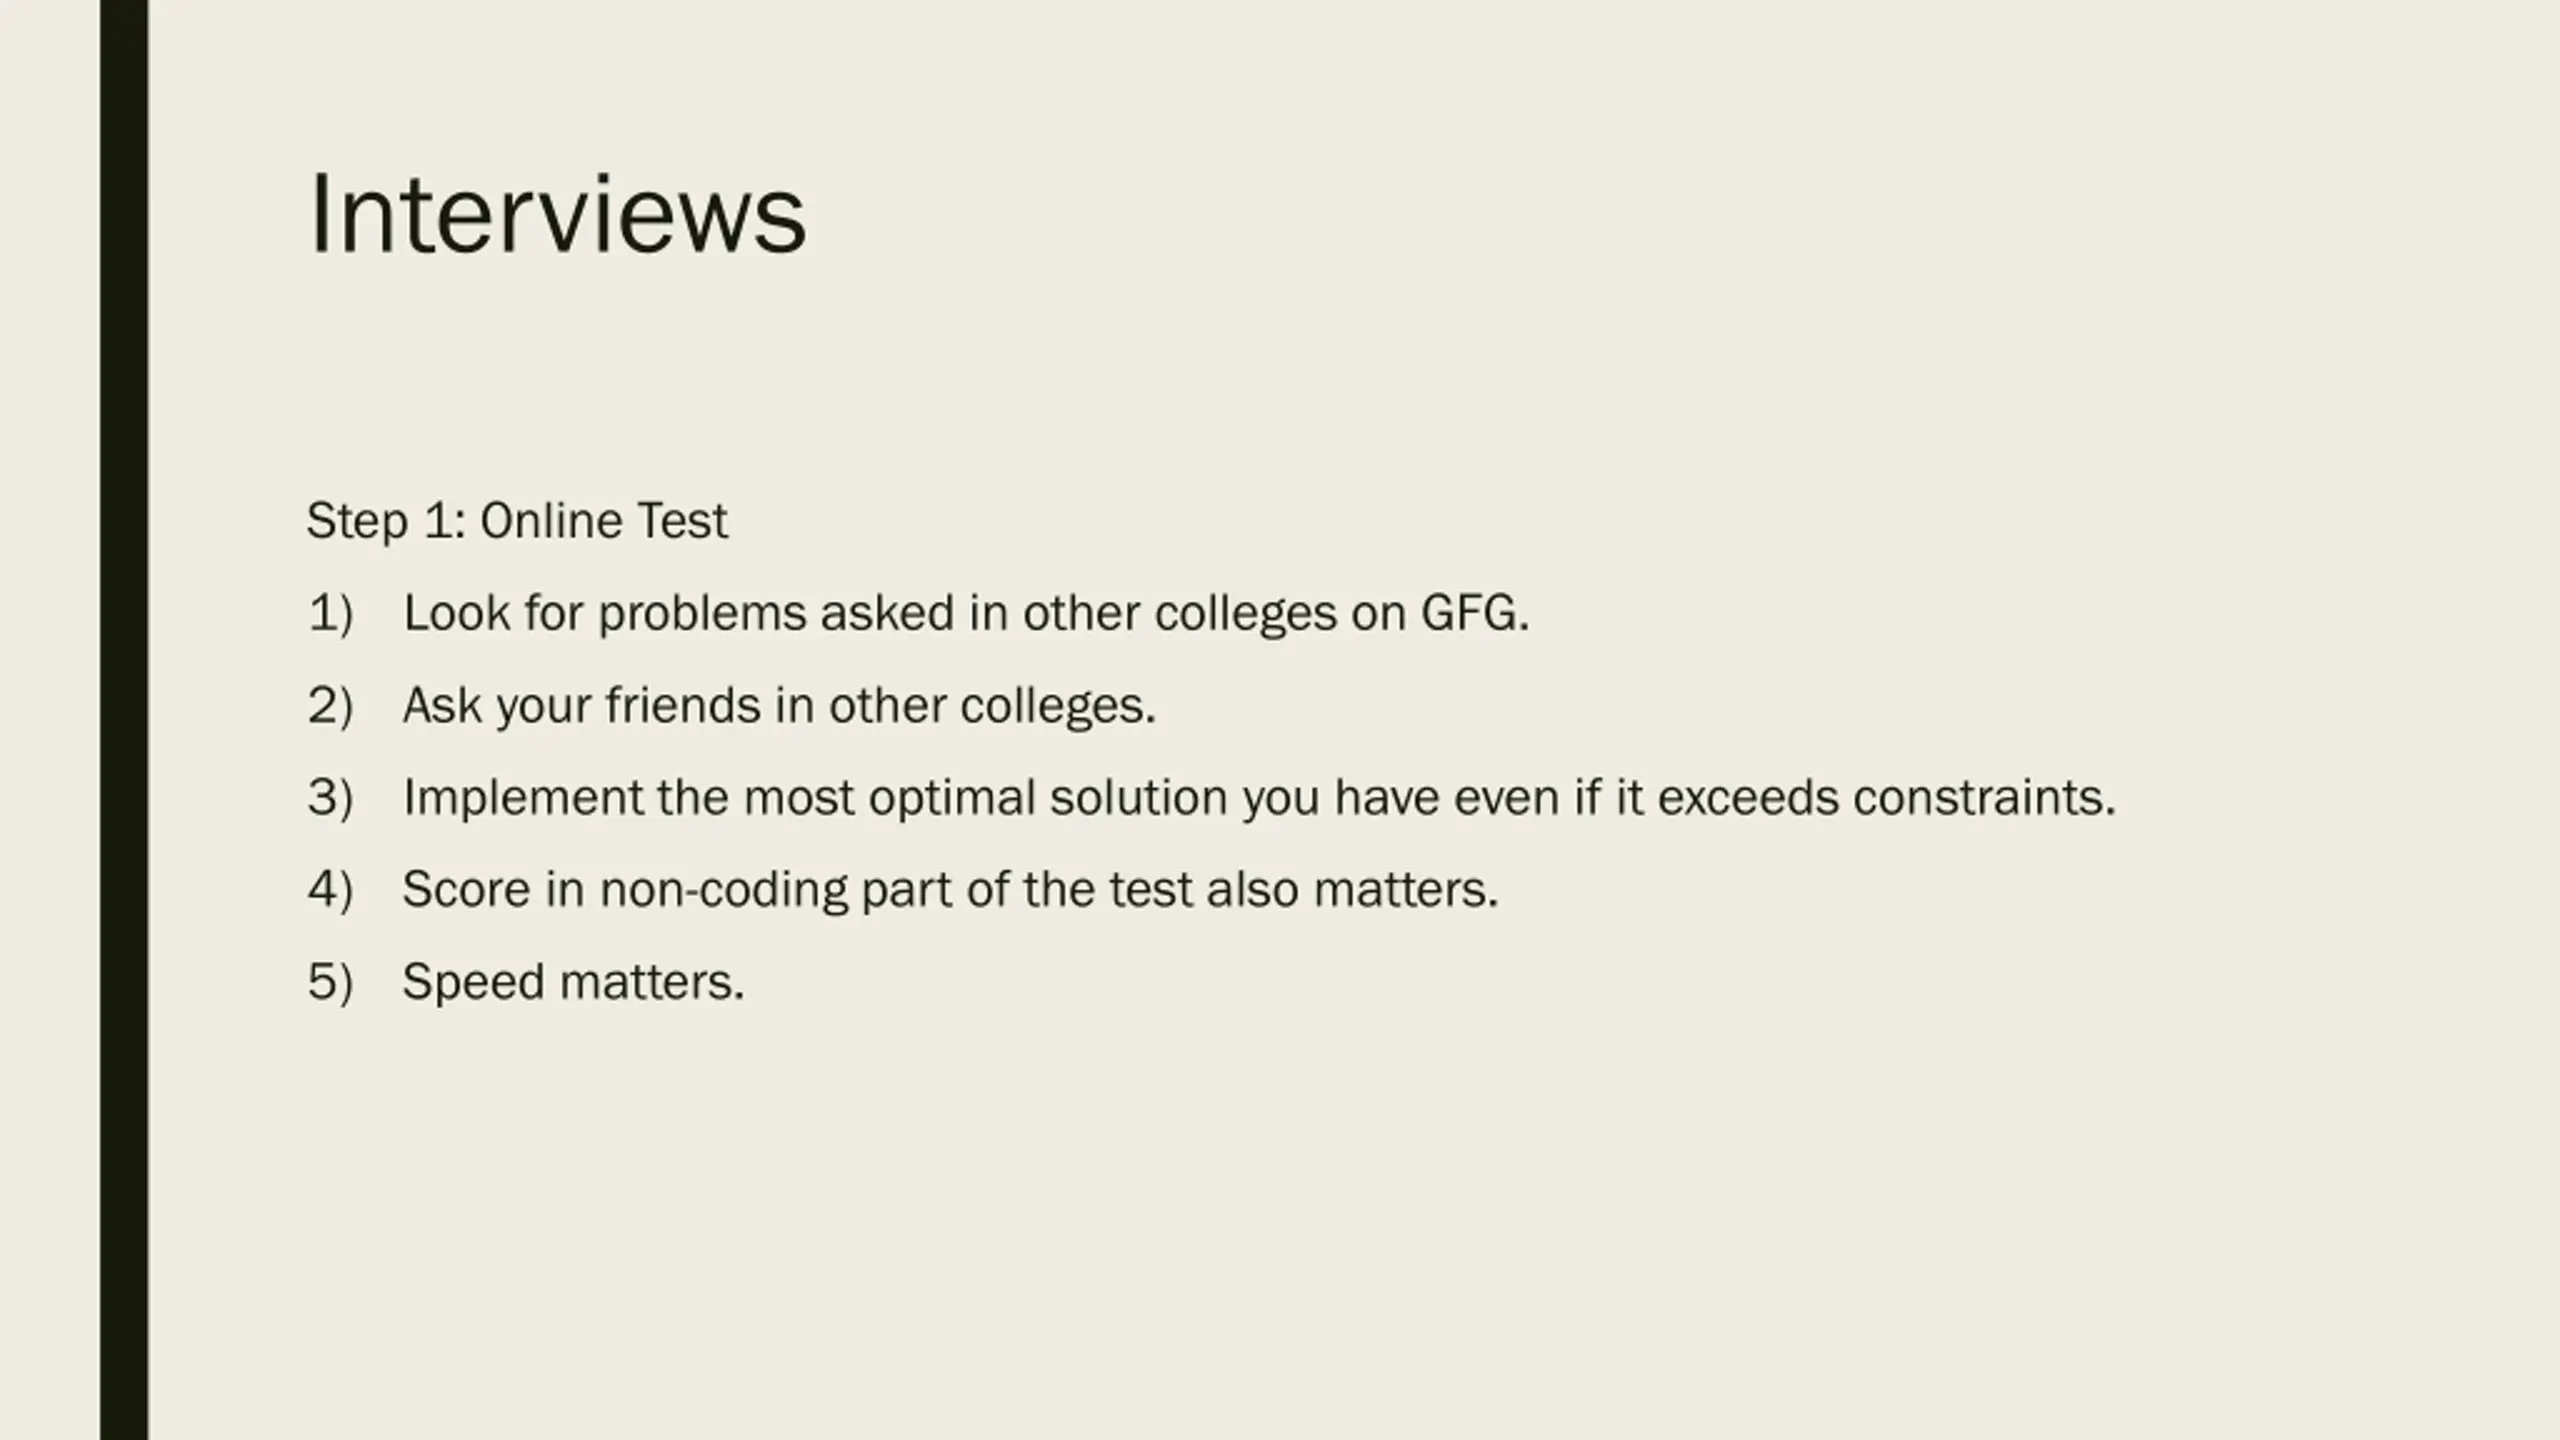Click the word 'colleges.' in item two

tap(1058, 707)
